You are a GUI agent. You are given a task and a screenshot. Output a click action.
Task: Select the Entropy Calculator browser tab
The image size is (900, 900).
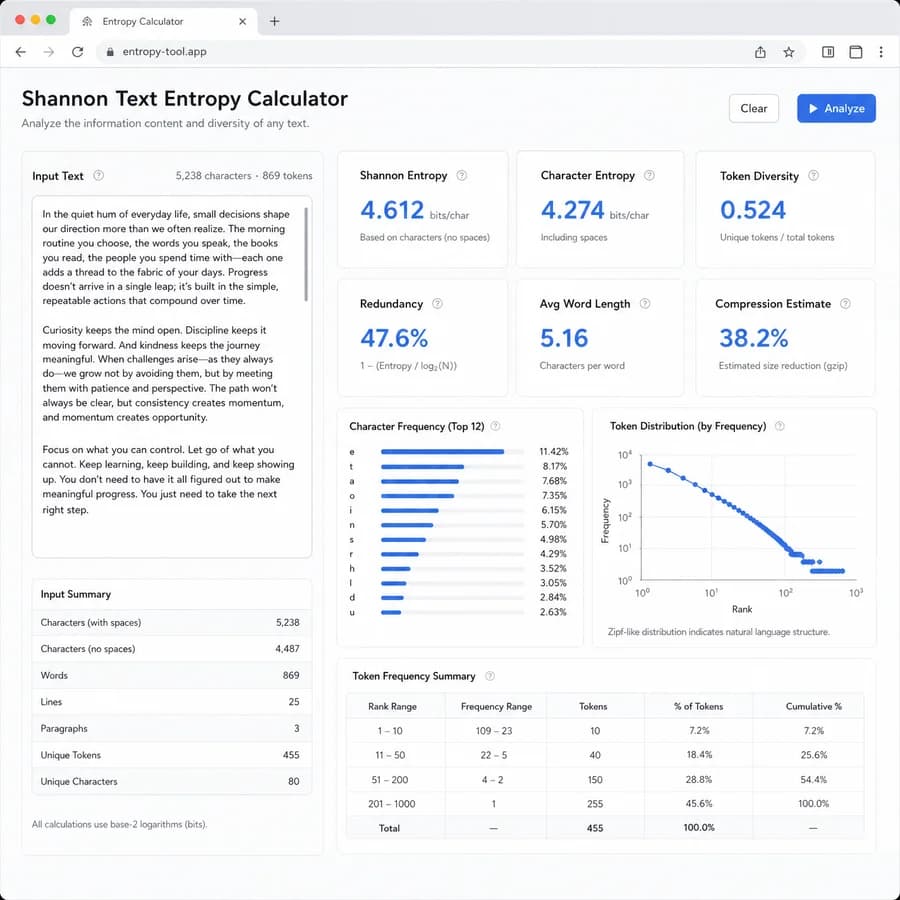164,21
